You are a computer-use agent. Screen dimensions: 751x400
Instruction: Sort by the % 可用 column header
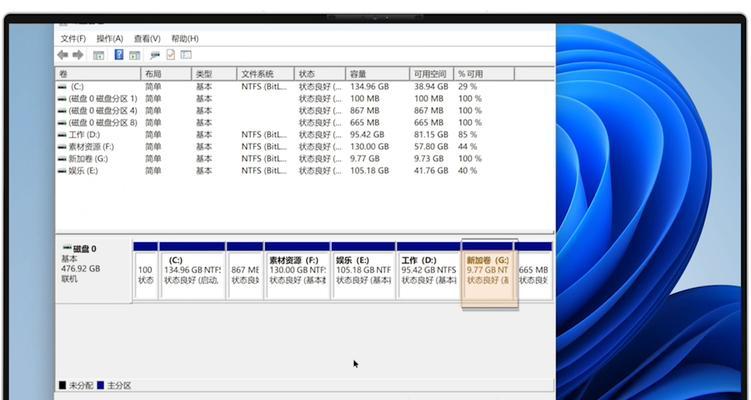[x=484, y=74]
